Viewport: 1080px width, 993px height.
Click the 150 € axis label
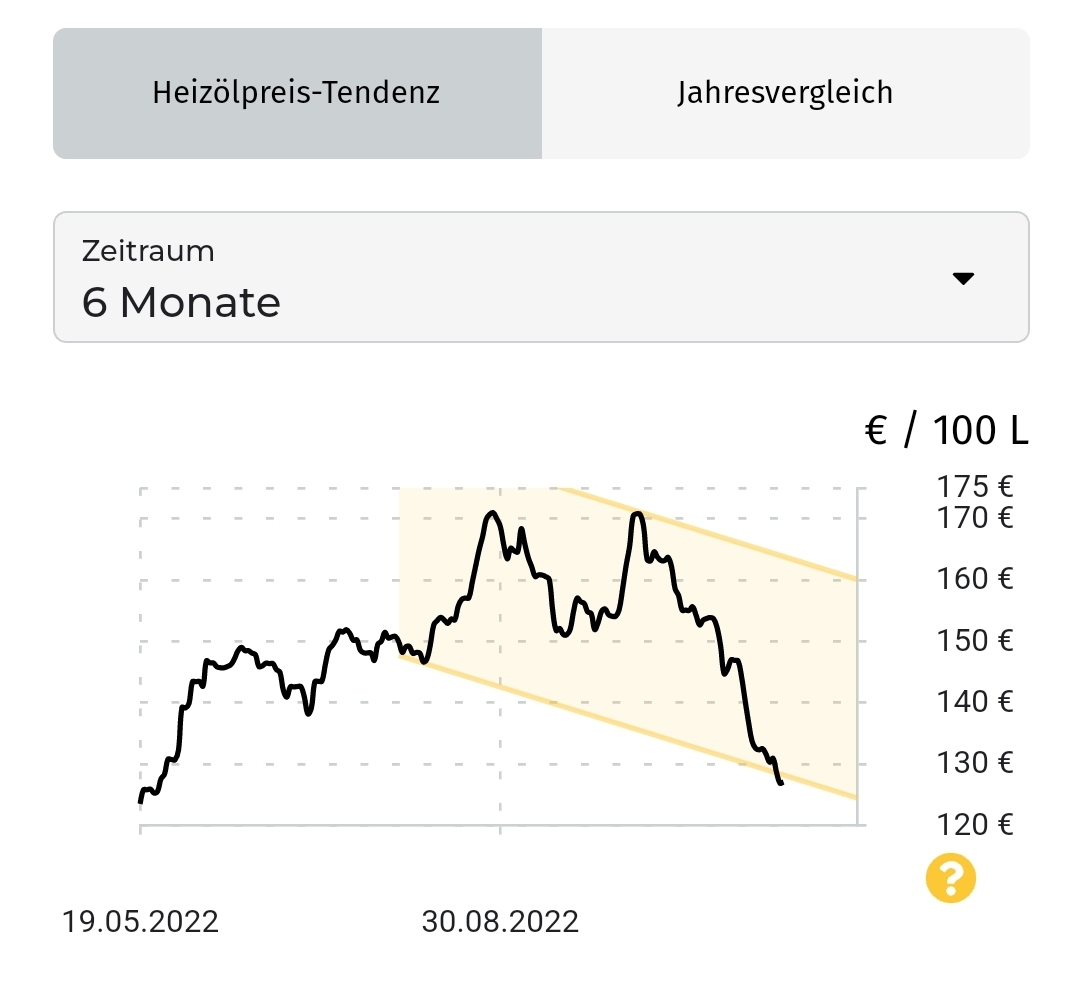(975, 640)
